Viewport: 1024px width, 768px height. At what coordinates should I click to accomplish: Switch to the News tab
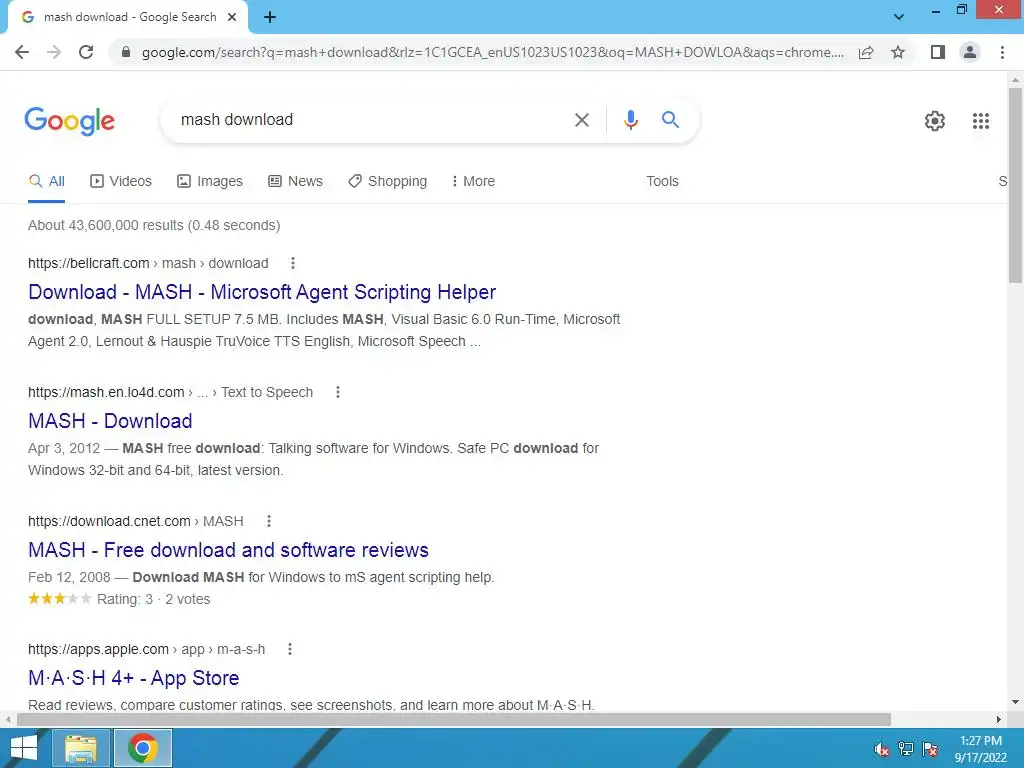pyautogui.click(x=295, y=182)
